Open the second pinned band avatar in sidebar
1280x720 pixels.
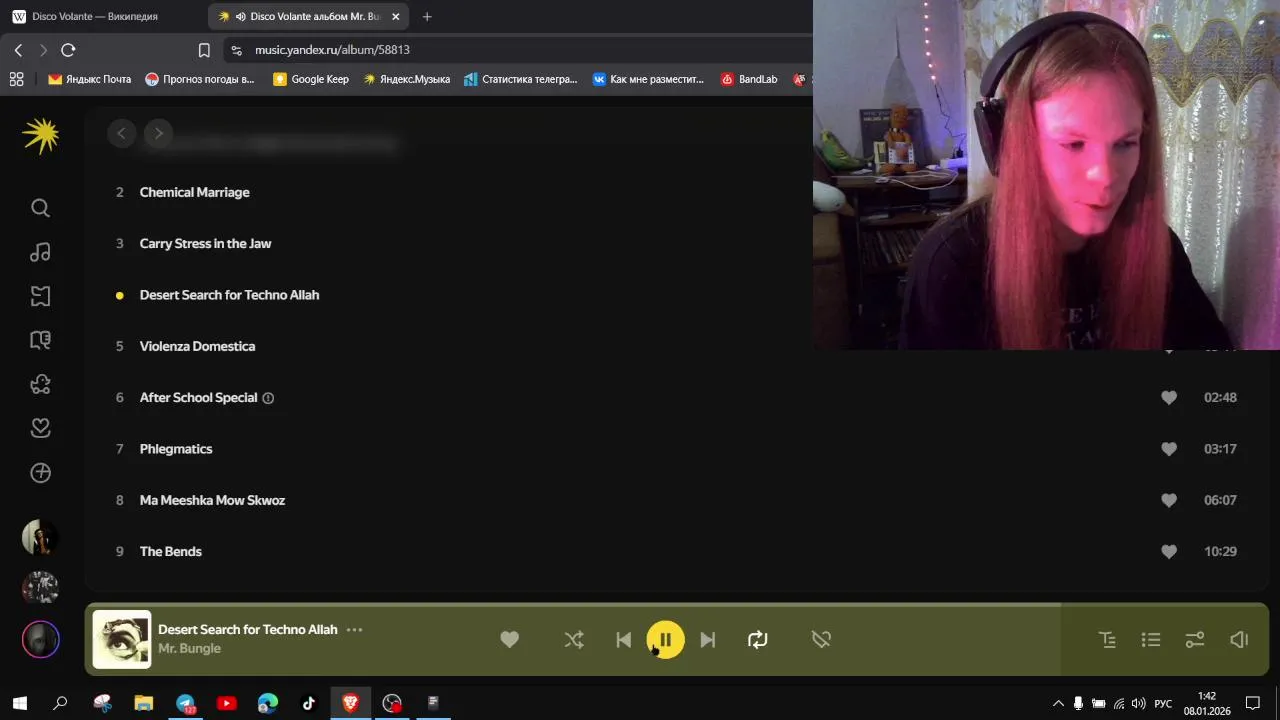click(x=40, y=588)
